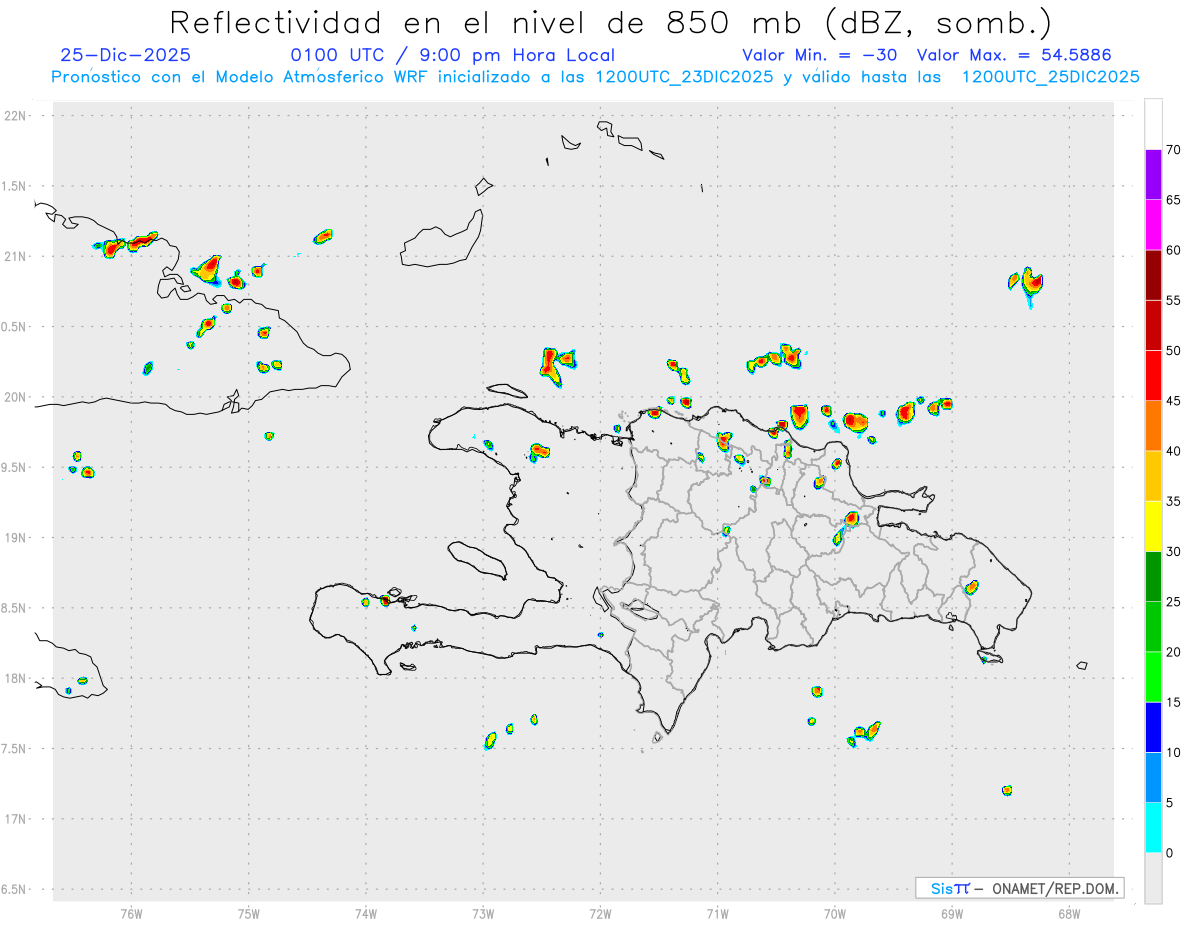Click the "50" label on the color scale
Viewport: 1200px width, 927px height.
click(x=1173, y=351)
